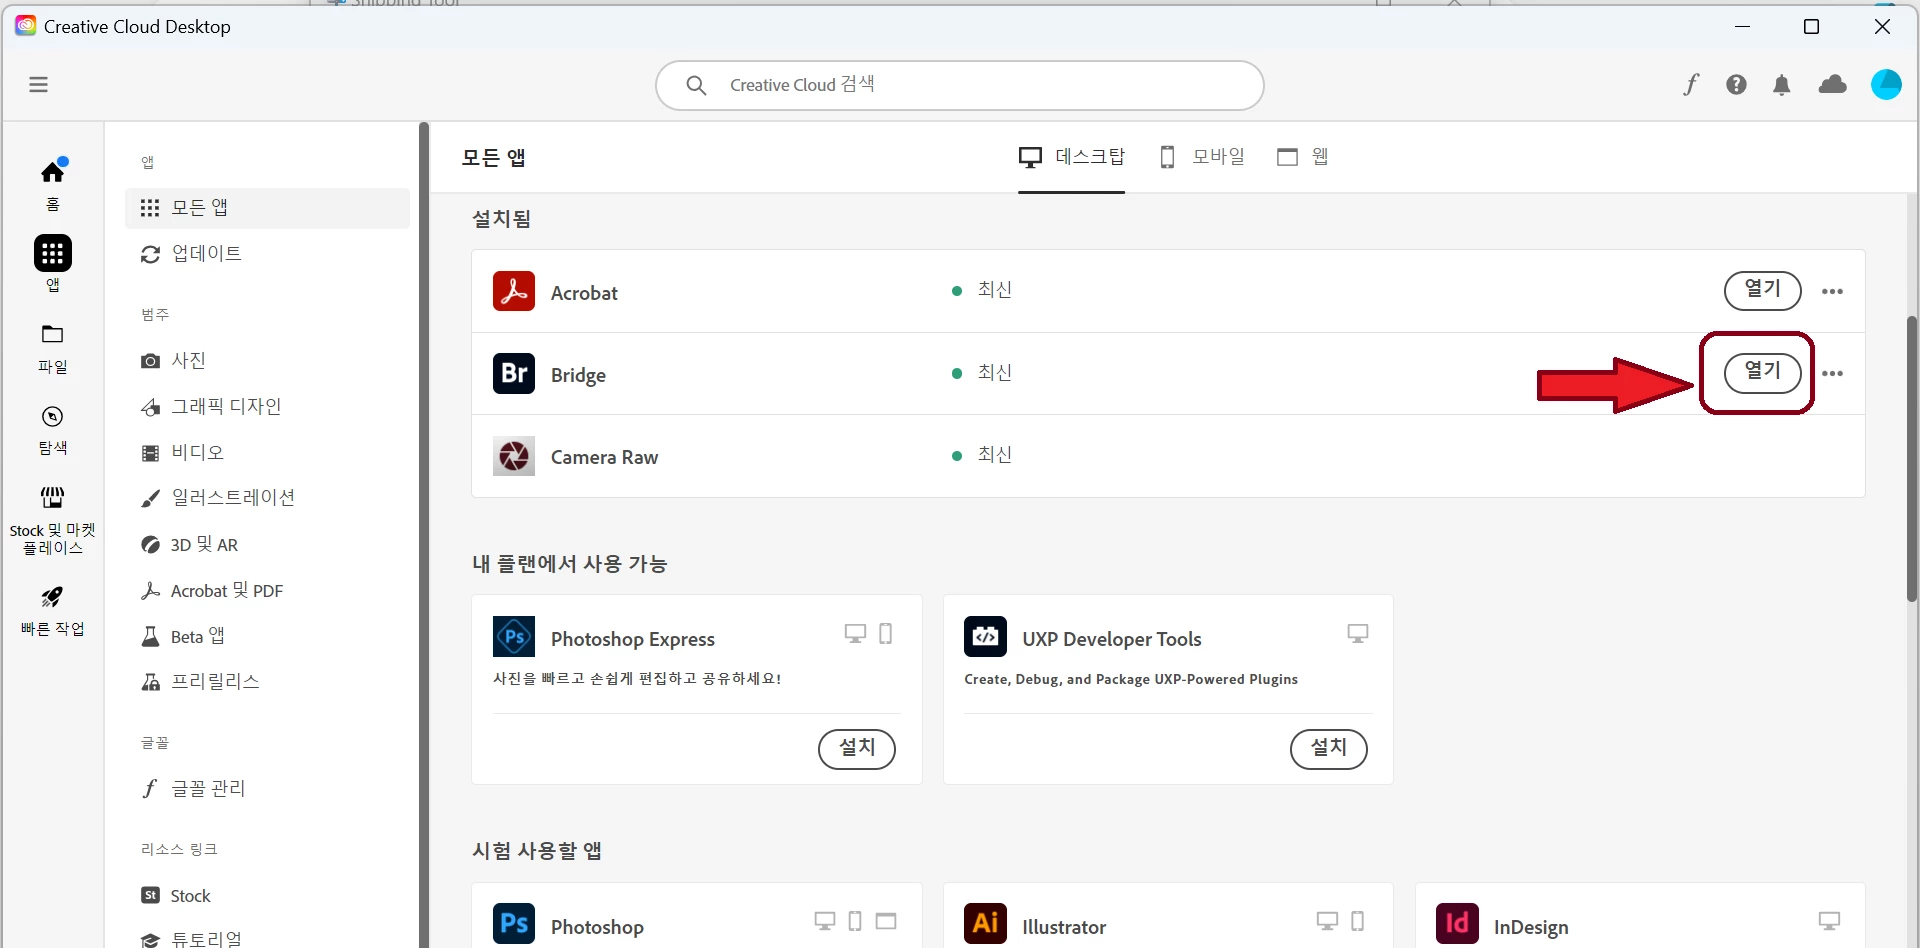Click the sidebar vertical scrollbar
This screenshot has height=948, width=1920.
coord(424,535)
